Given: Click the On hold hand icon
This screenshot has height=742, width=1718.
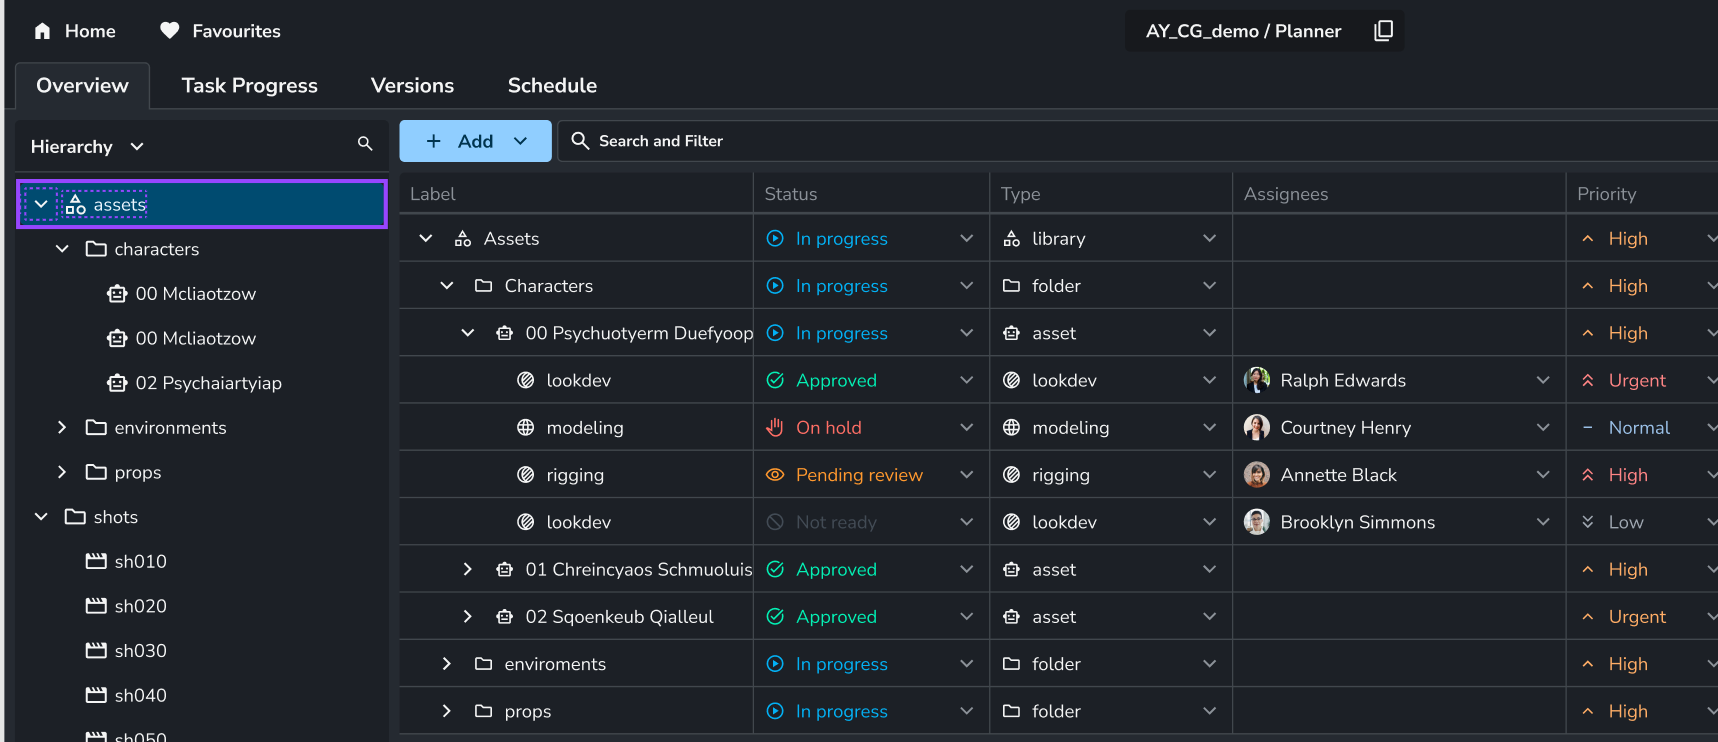Looking at the screenshot, I should [x=775, y=427].
